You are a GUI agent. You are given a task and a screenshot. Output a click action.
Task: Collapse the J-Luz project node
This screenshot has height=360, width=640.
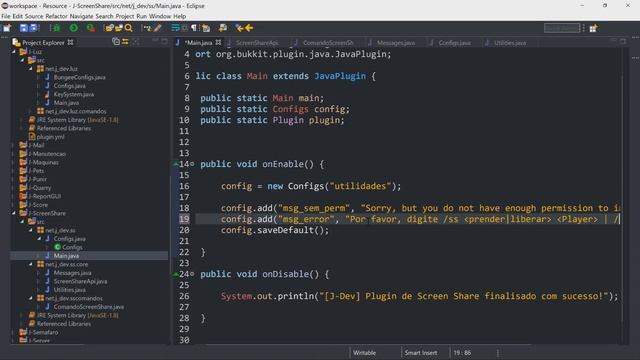click(14, 52)
